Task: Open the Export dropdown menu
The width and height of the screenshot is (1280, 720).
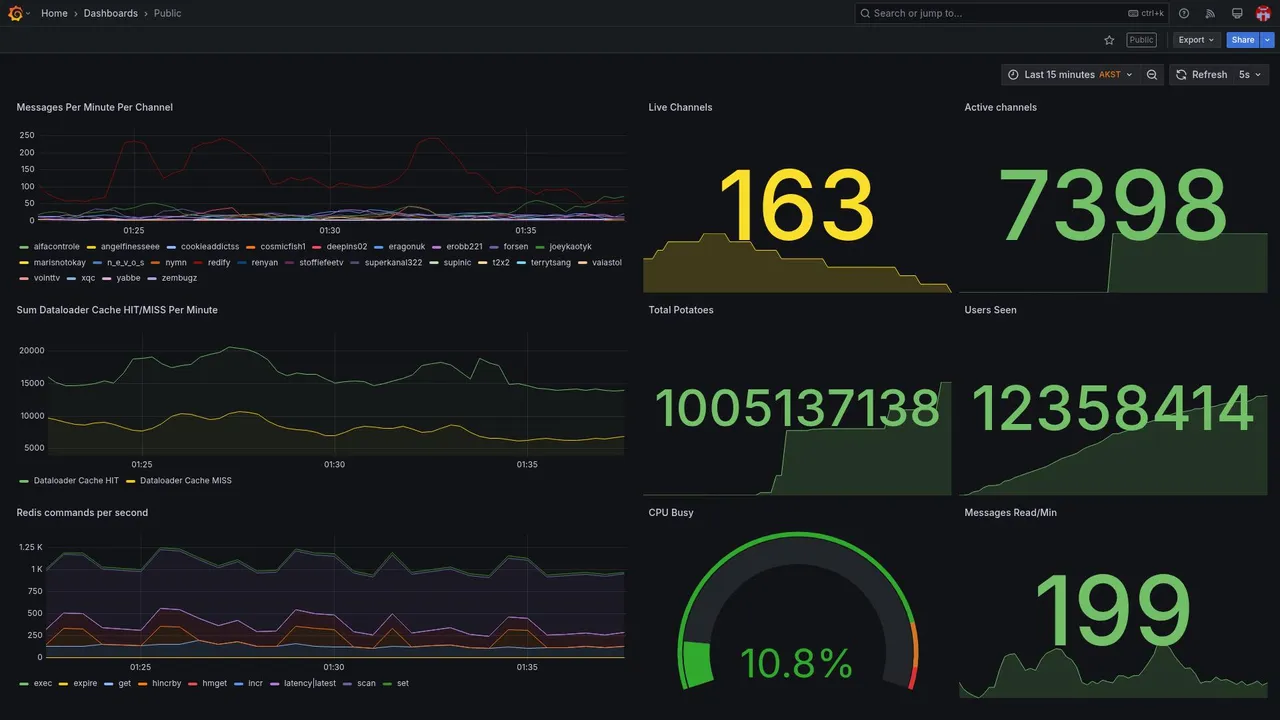Action: pyautogui.click(x=1196, y=40)
